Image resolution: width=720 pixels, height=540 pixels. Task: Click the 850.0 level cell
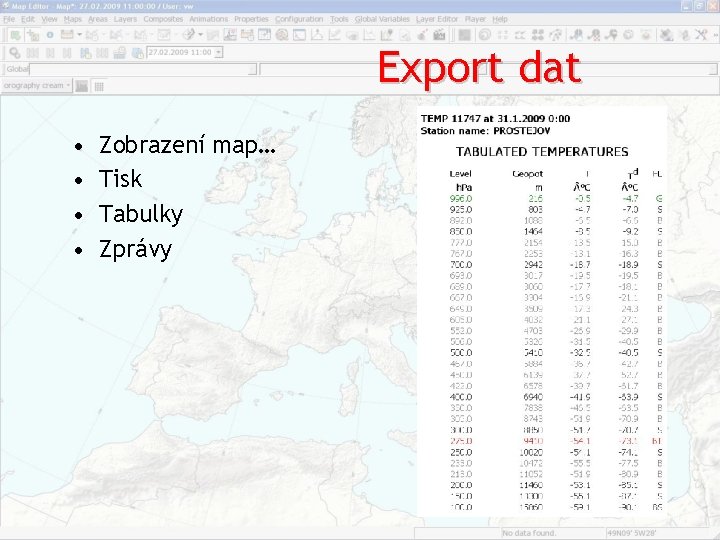click(461, 232)
